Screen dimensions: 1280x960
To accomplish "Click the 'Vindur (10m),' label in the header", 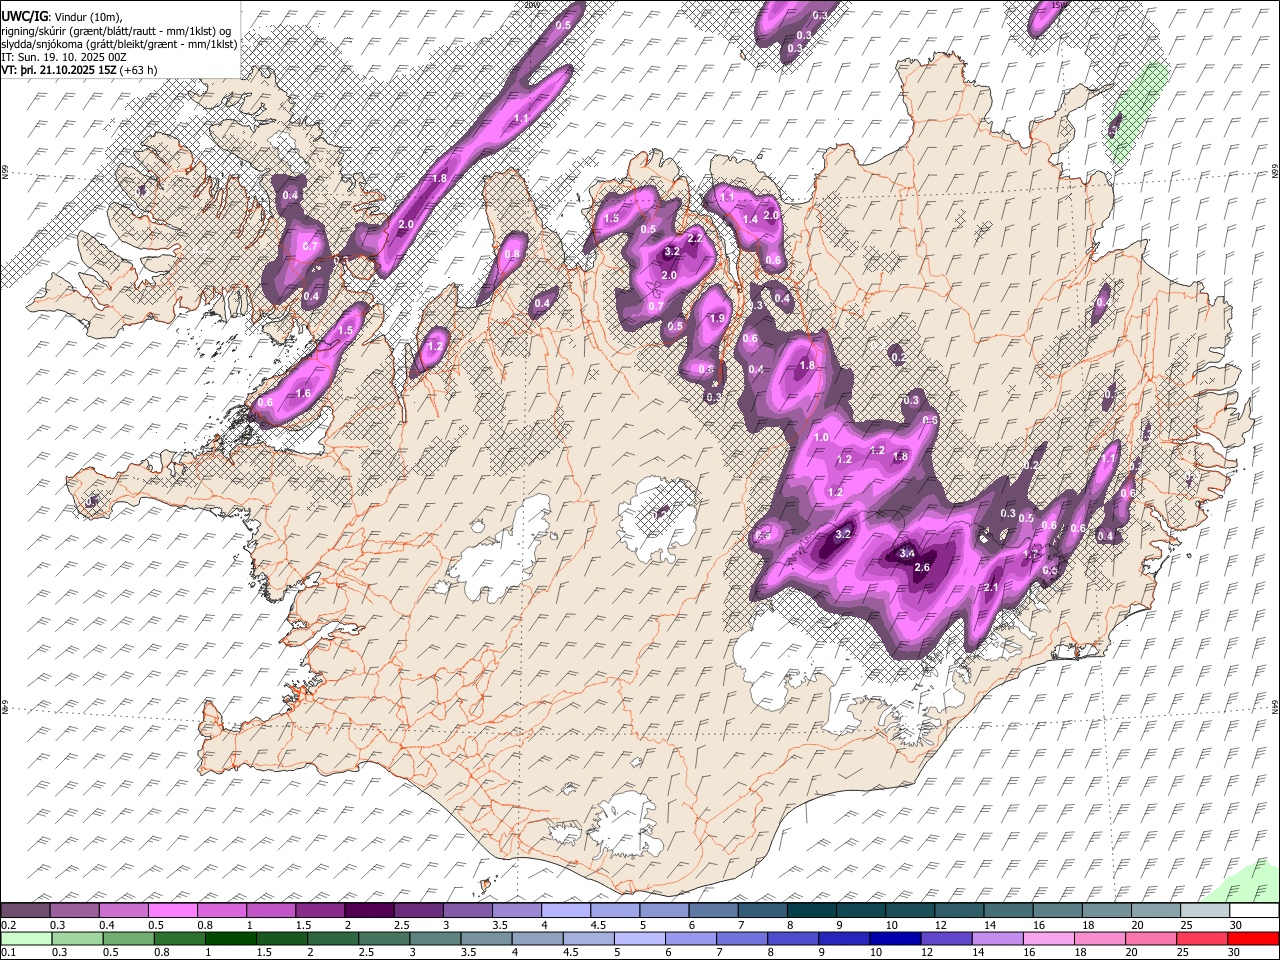I will [x=87, y=16].
